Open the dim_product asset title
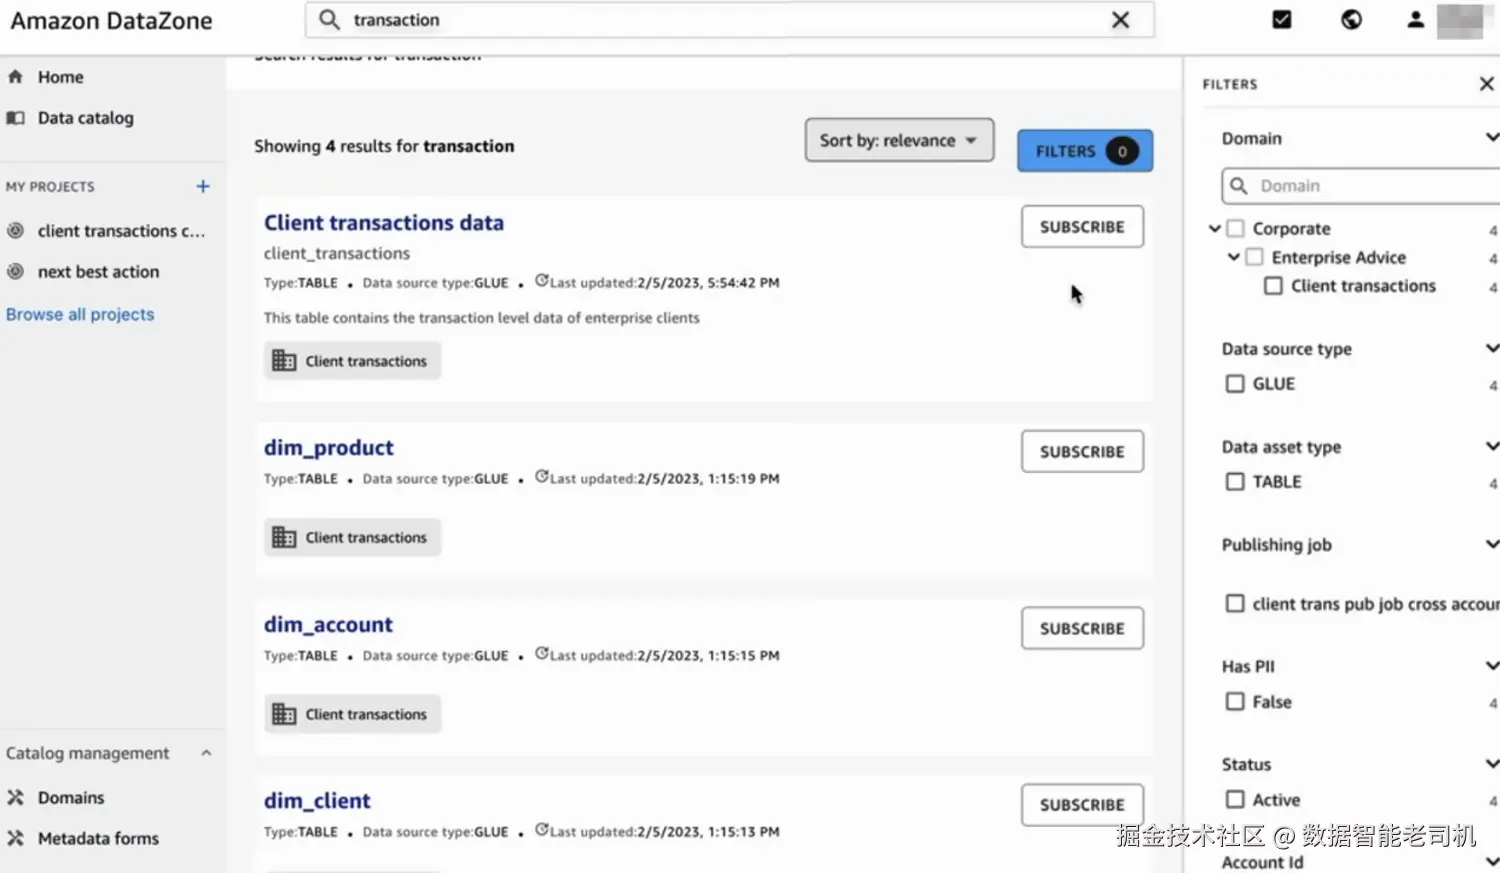This screenshot has width=1500, height=873. 328,448
